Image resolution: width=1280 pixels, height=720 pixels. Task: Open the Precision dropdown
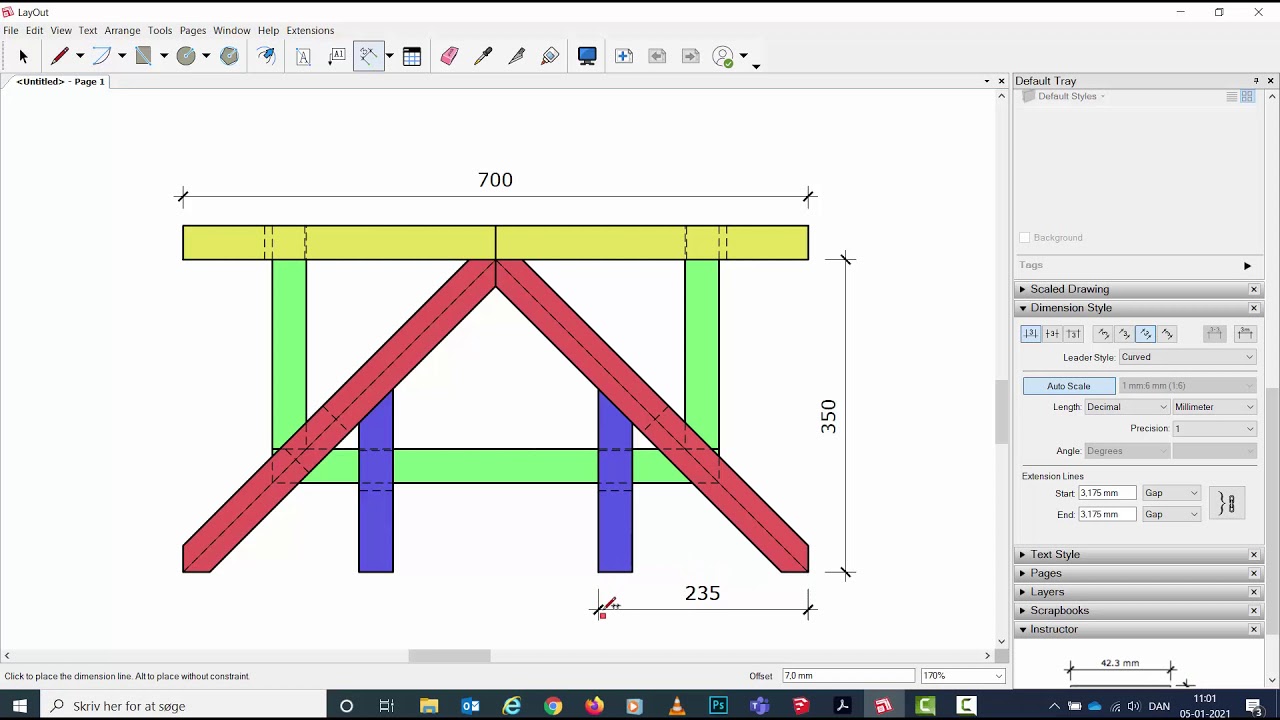tap(1214, 429)
